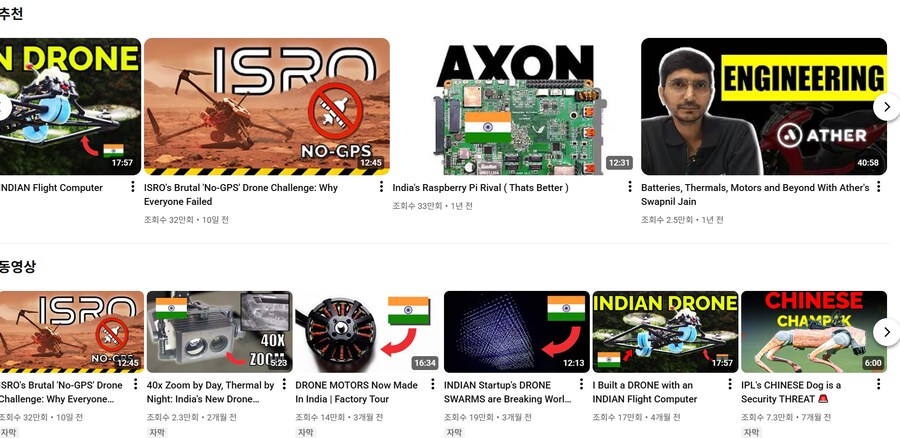Open three-dot menu beside INDIAN Flight Computer title

133,187
